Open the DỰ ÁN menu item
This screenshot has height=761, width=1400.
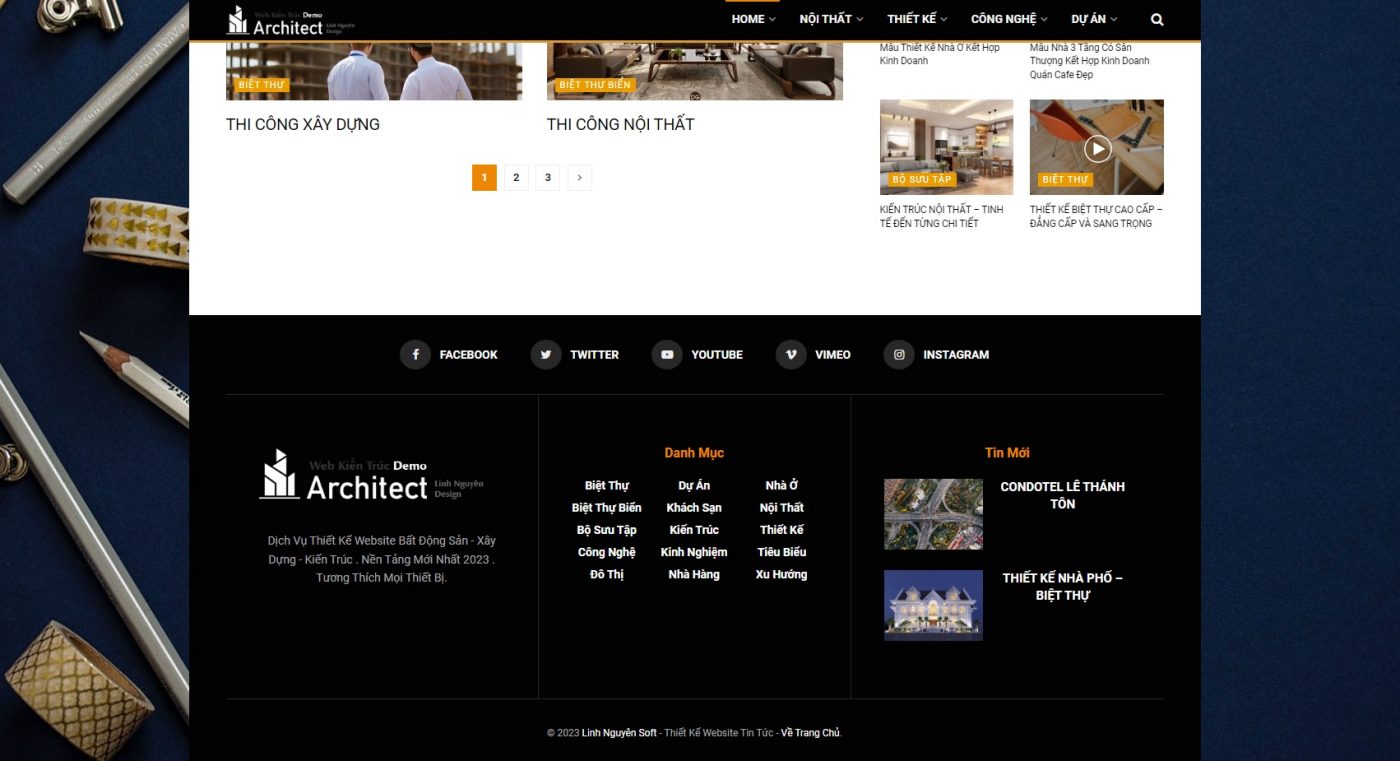(x=1094, y=19)
